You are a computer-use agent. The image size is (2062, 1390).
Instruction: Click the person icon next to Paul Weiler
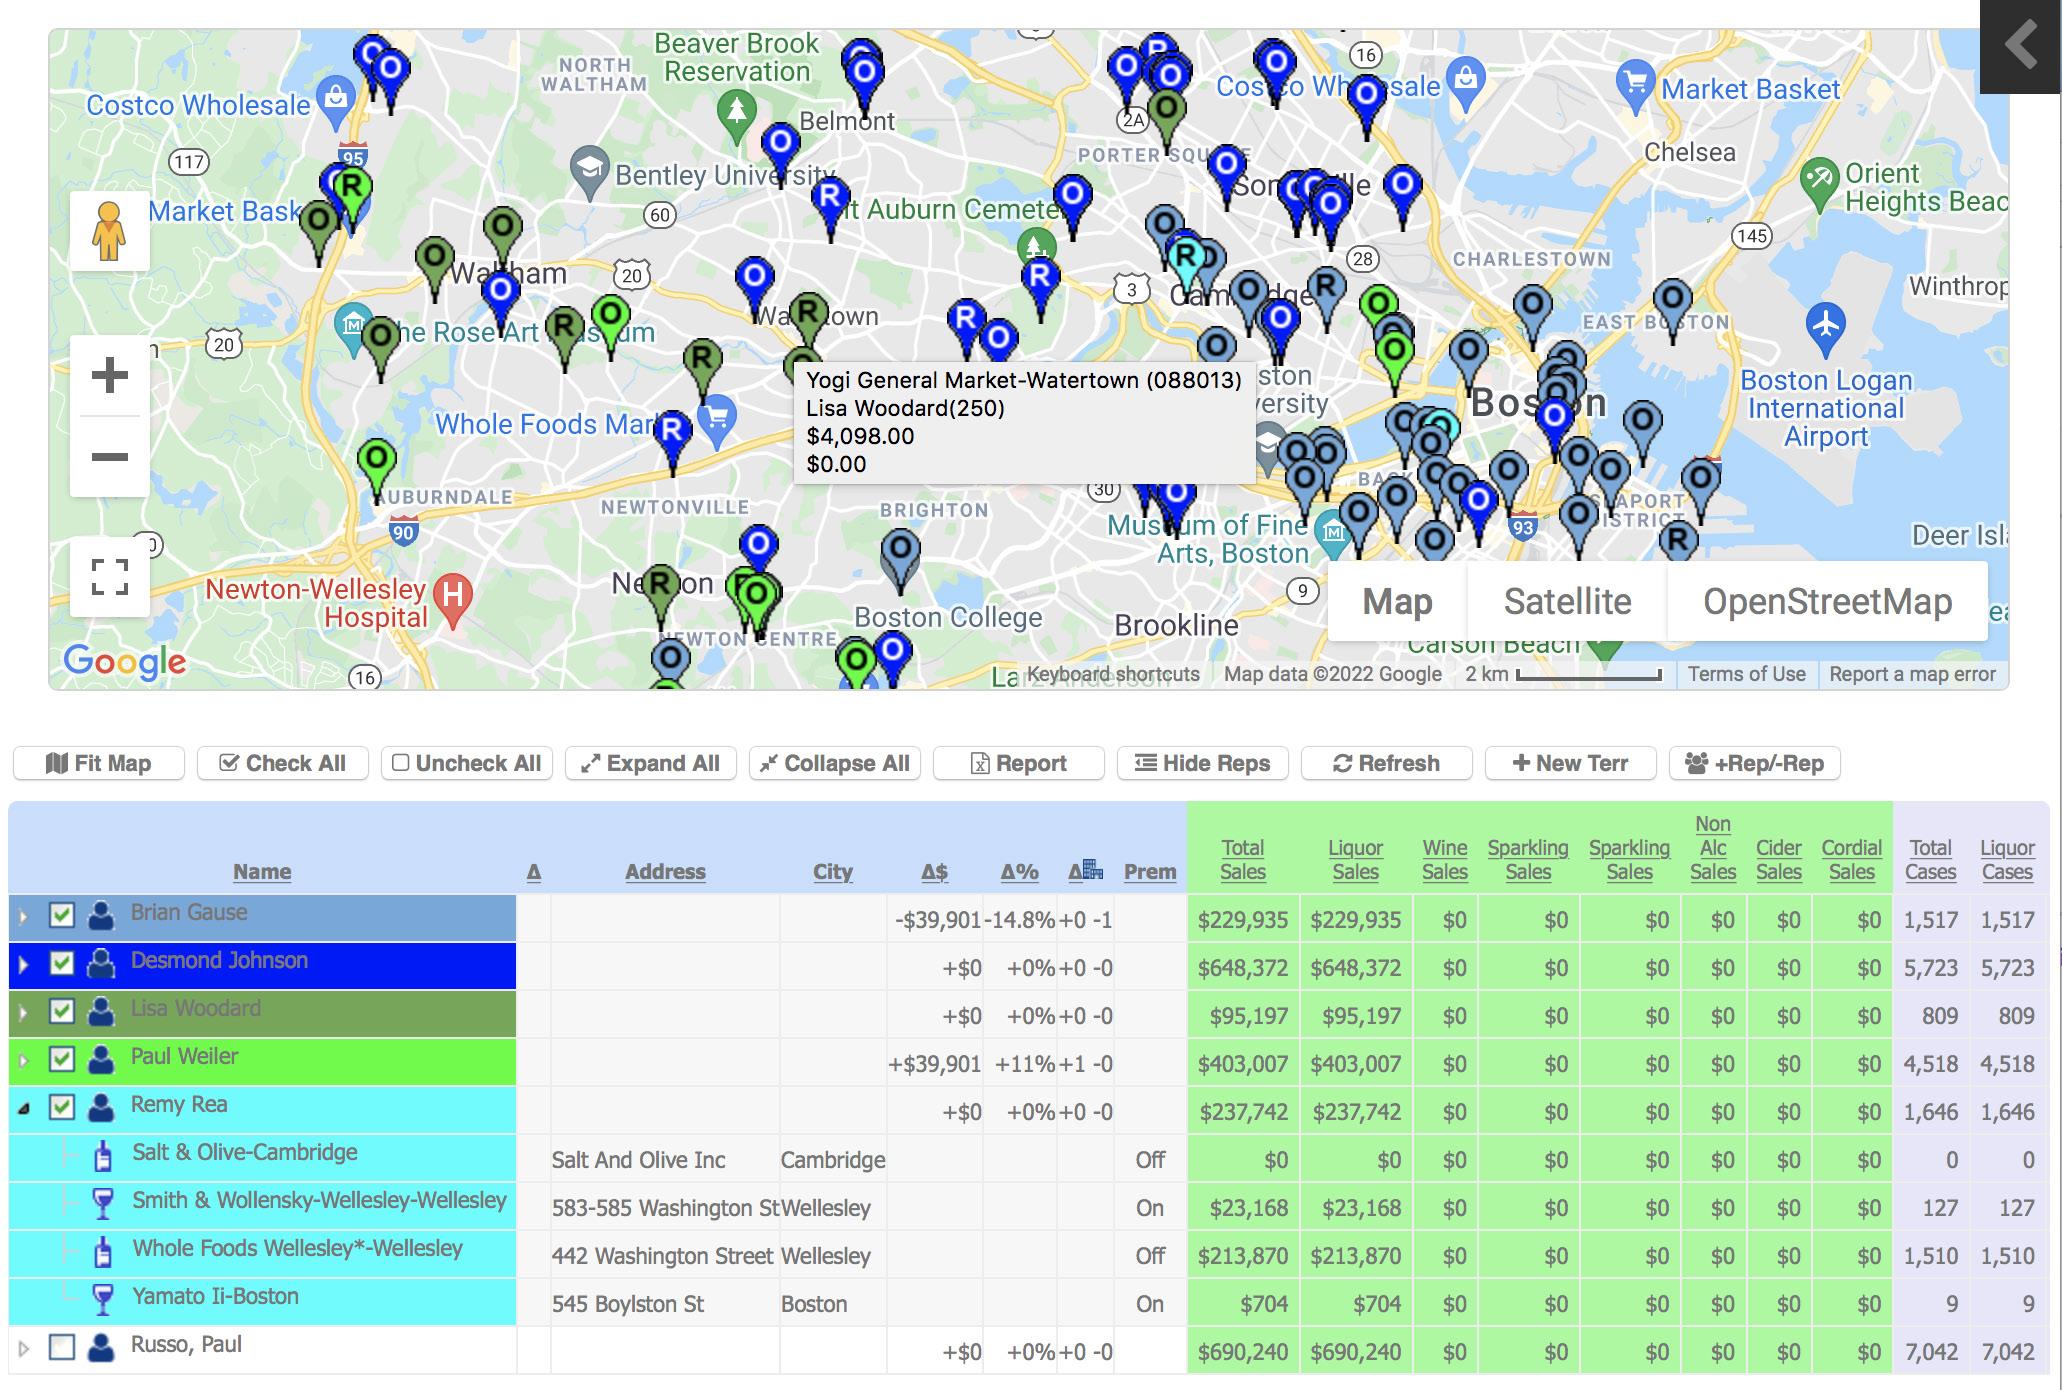100,1059
